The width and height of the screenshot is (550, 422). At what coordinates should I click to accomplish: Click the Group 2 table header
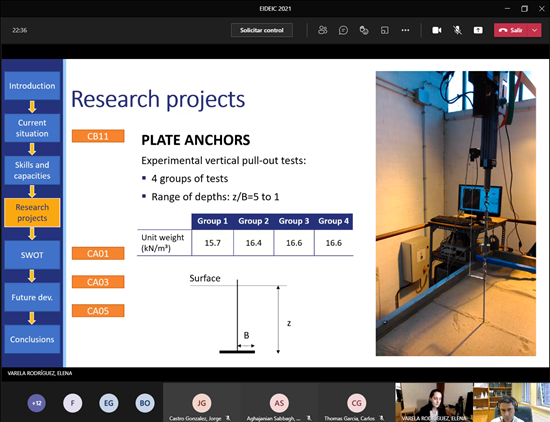pyautogui.click(x=254, y=221)
